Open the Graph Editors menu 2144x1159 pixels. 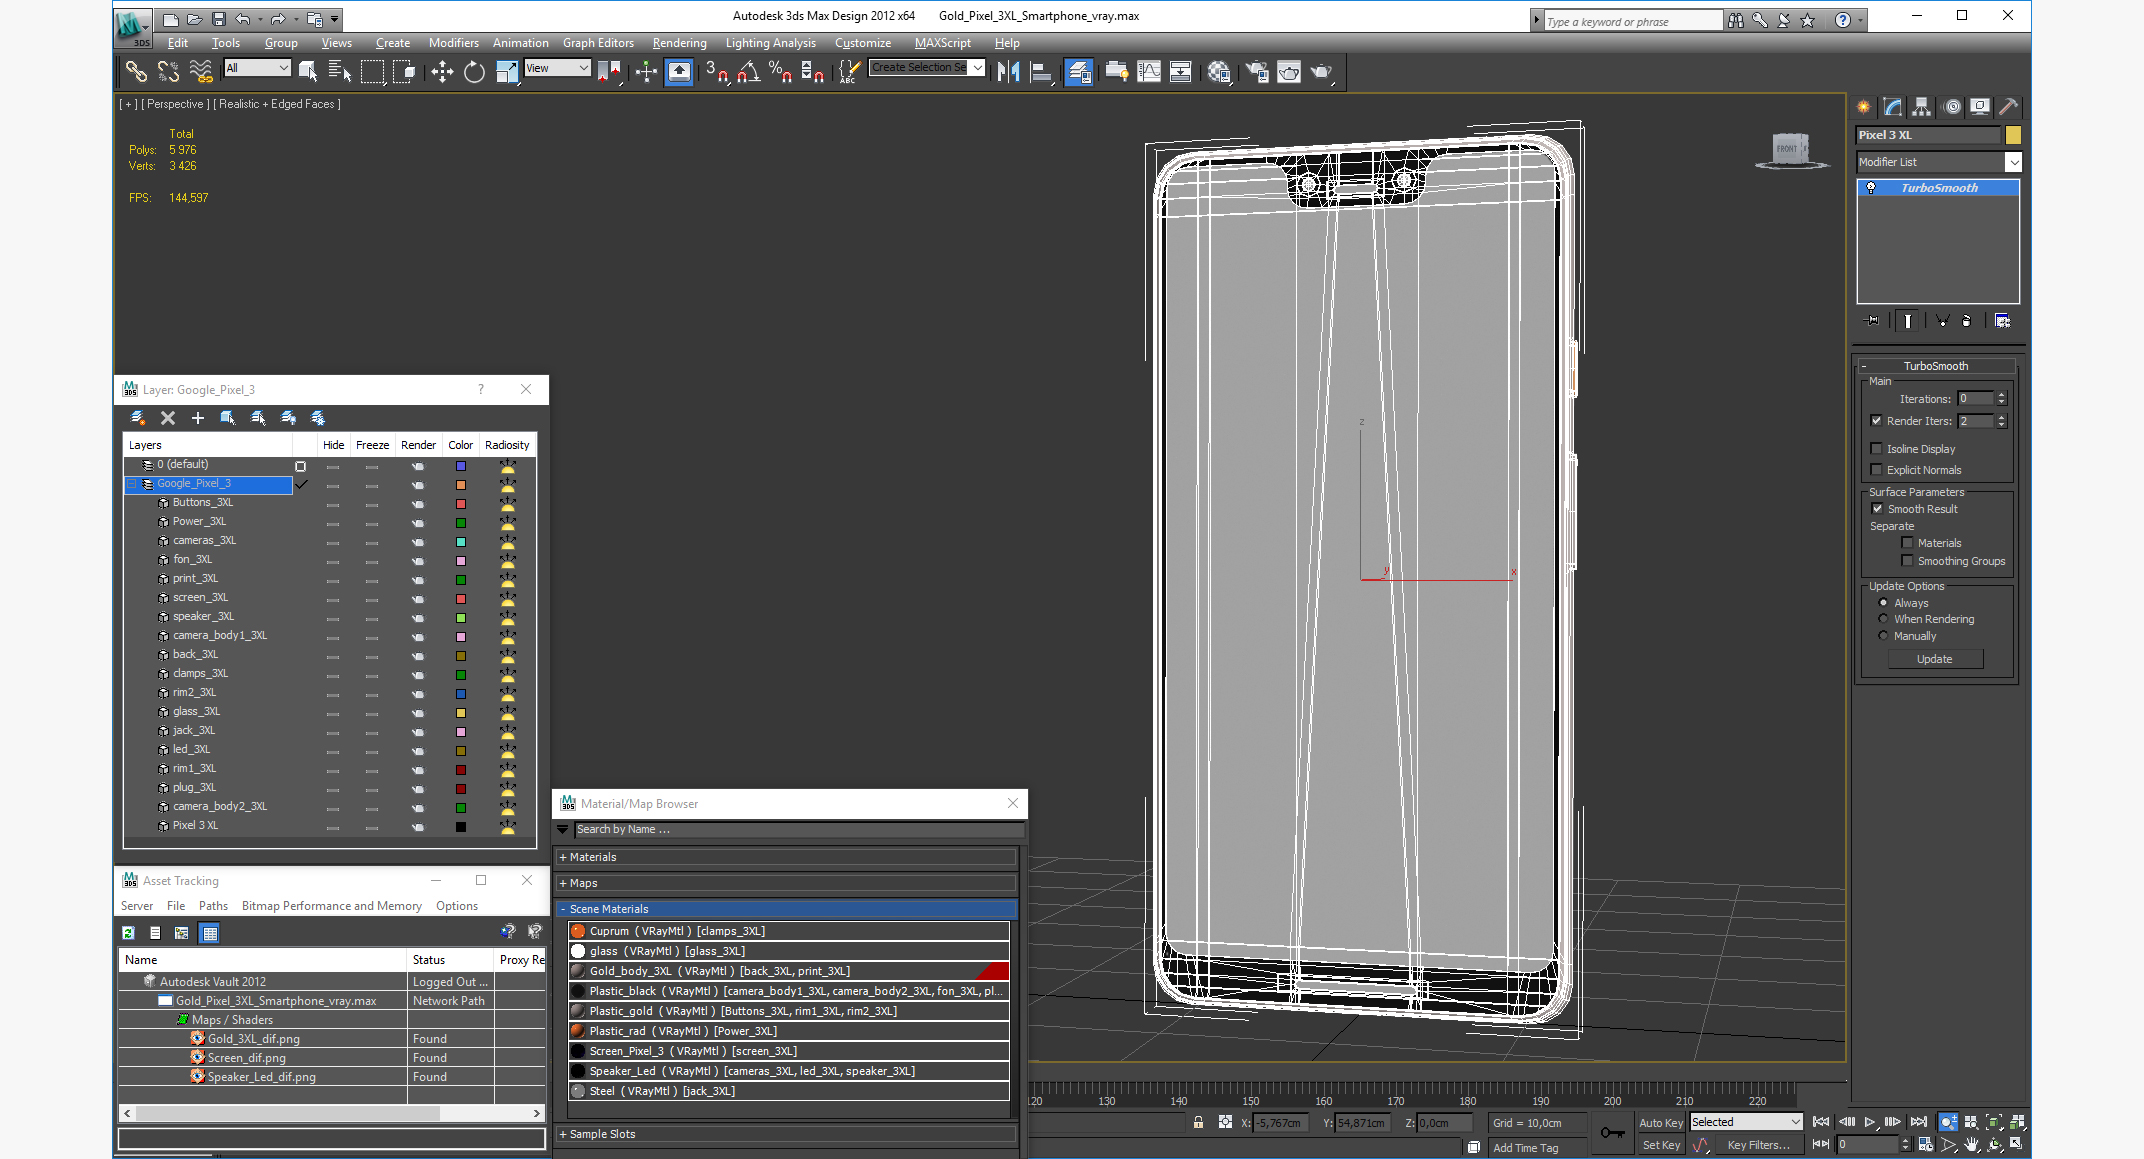click(598, 43)
